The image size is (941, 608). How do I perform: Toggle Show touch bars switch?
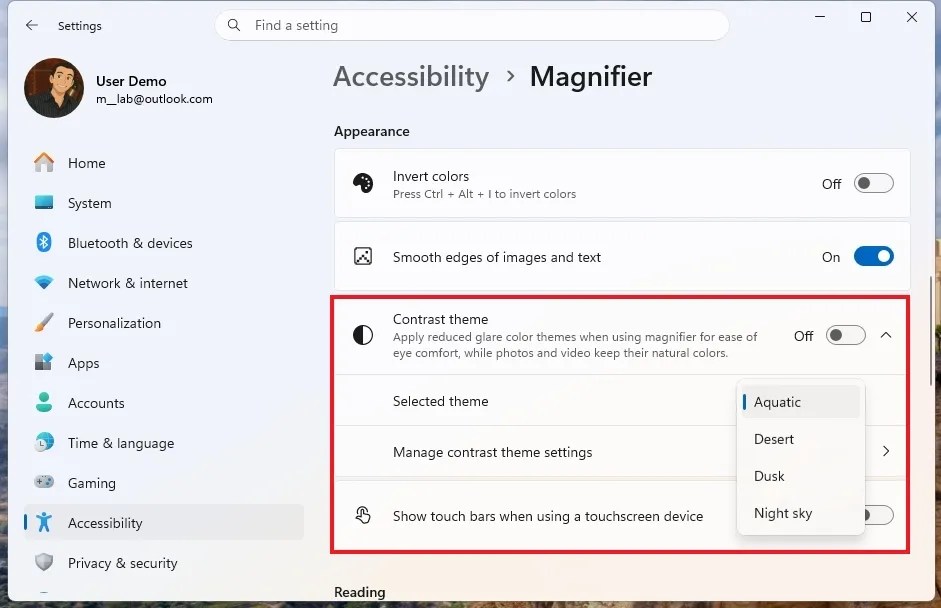pos(880,515)
